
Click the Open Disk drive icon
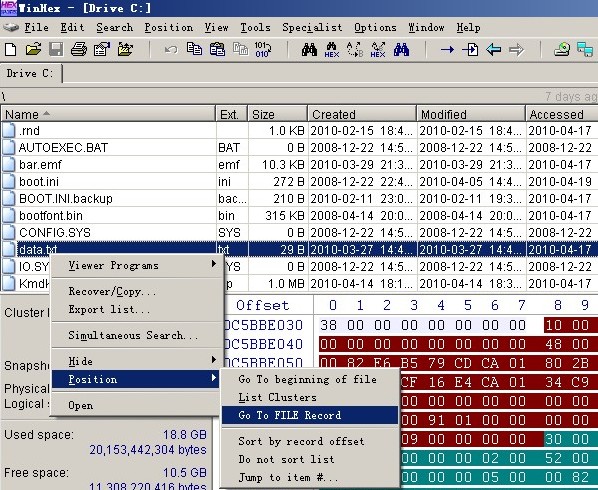click(x=562, y=50)
